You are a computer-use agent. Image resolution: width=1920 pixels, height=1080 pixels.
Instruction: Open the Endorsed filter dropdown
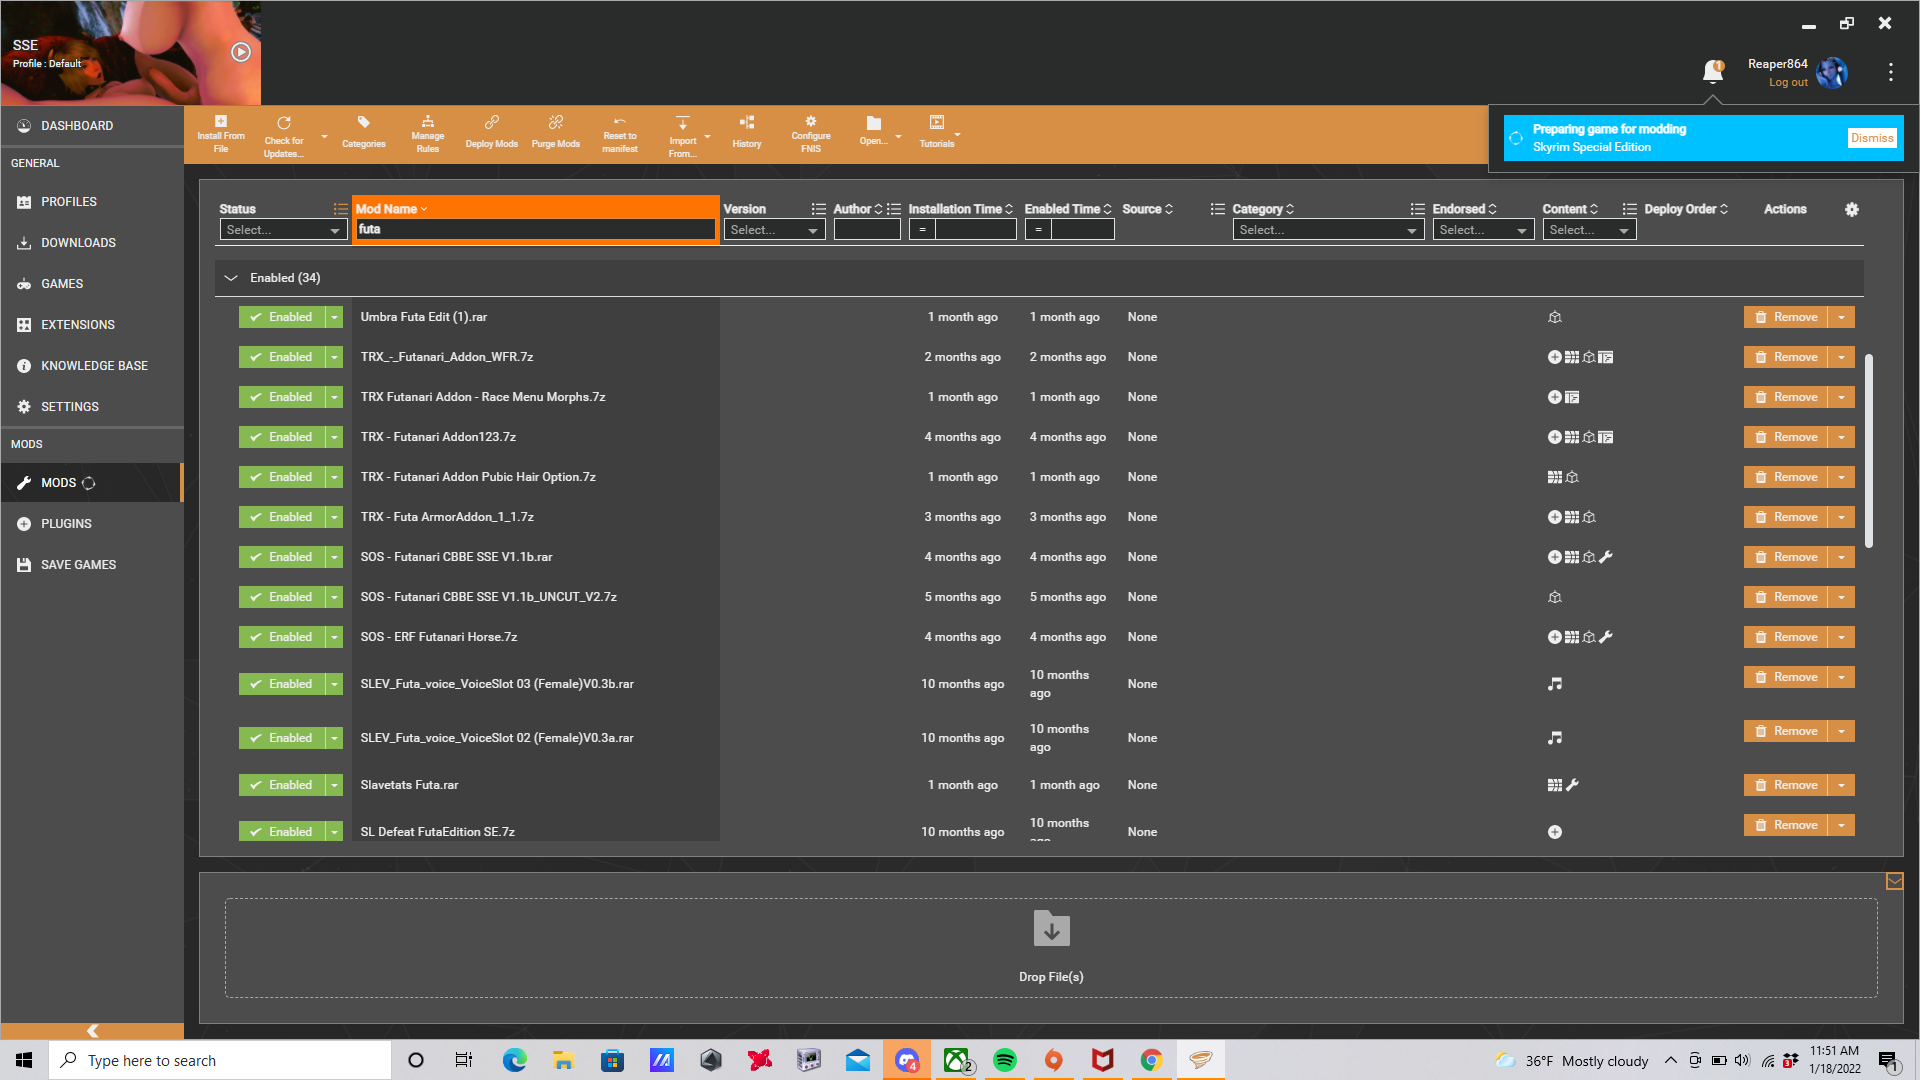[x=1483, y=230]
